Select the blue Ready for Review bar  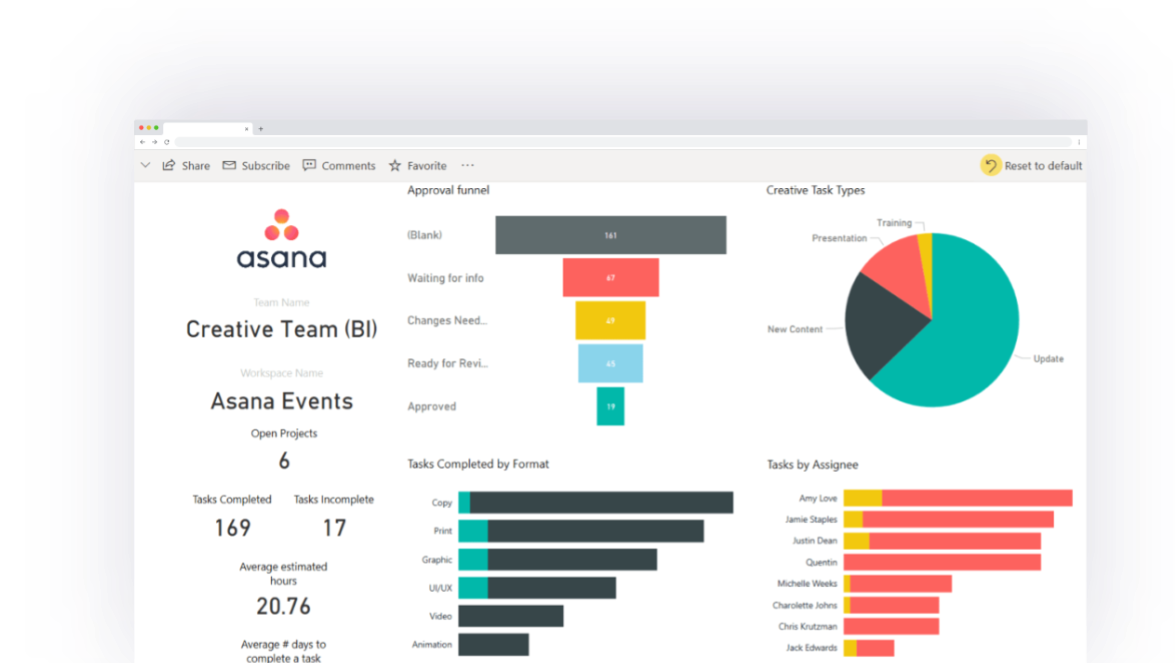611,363
